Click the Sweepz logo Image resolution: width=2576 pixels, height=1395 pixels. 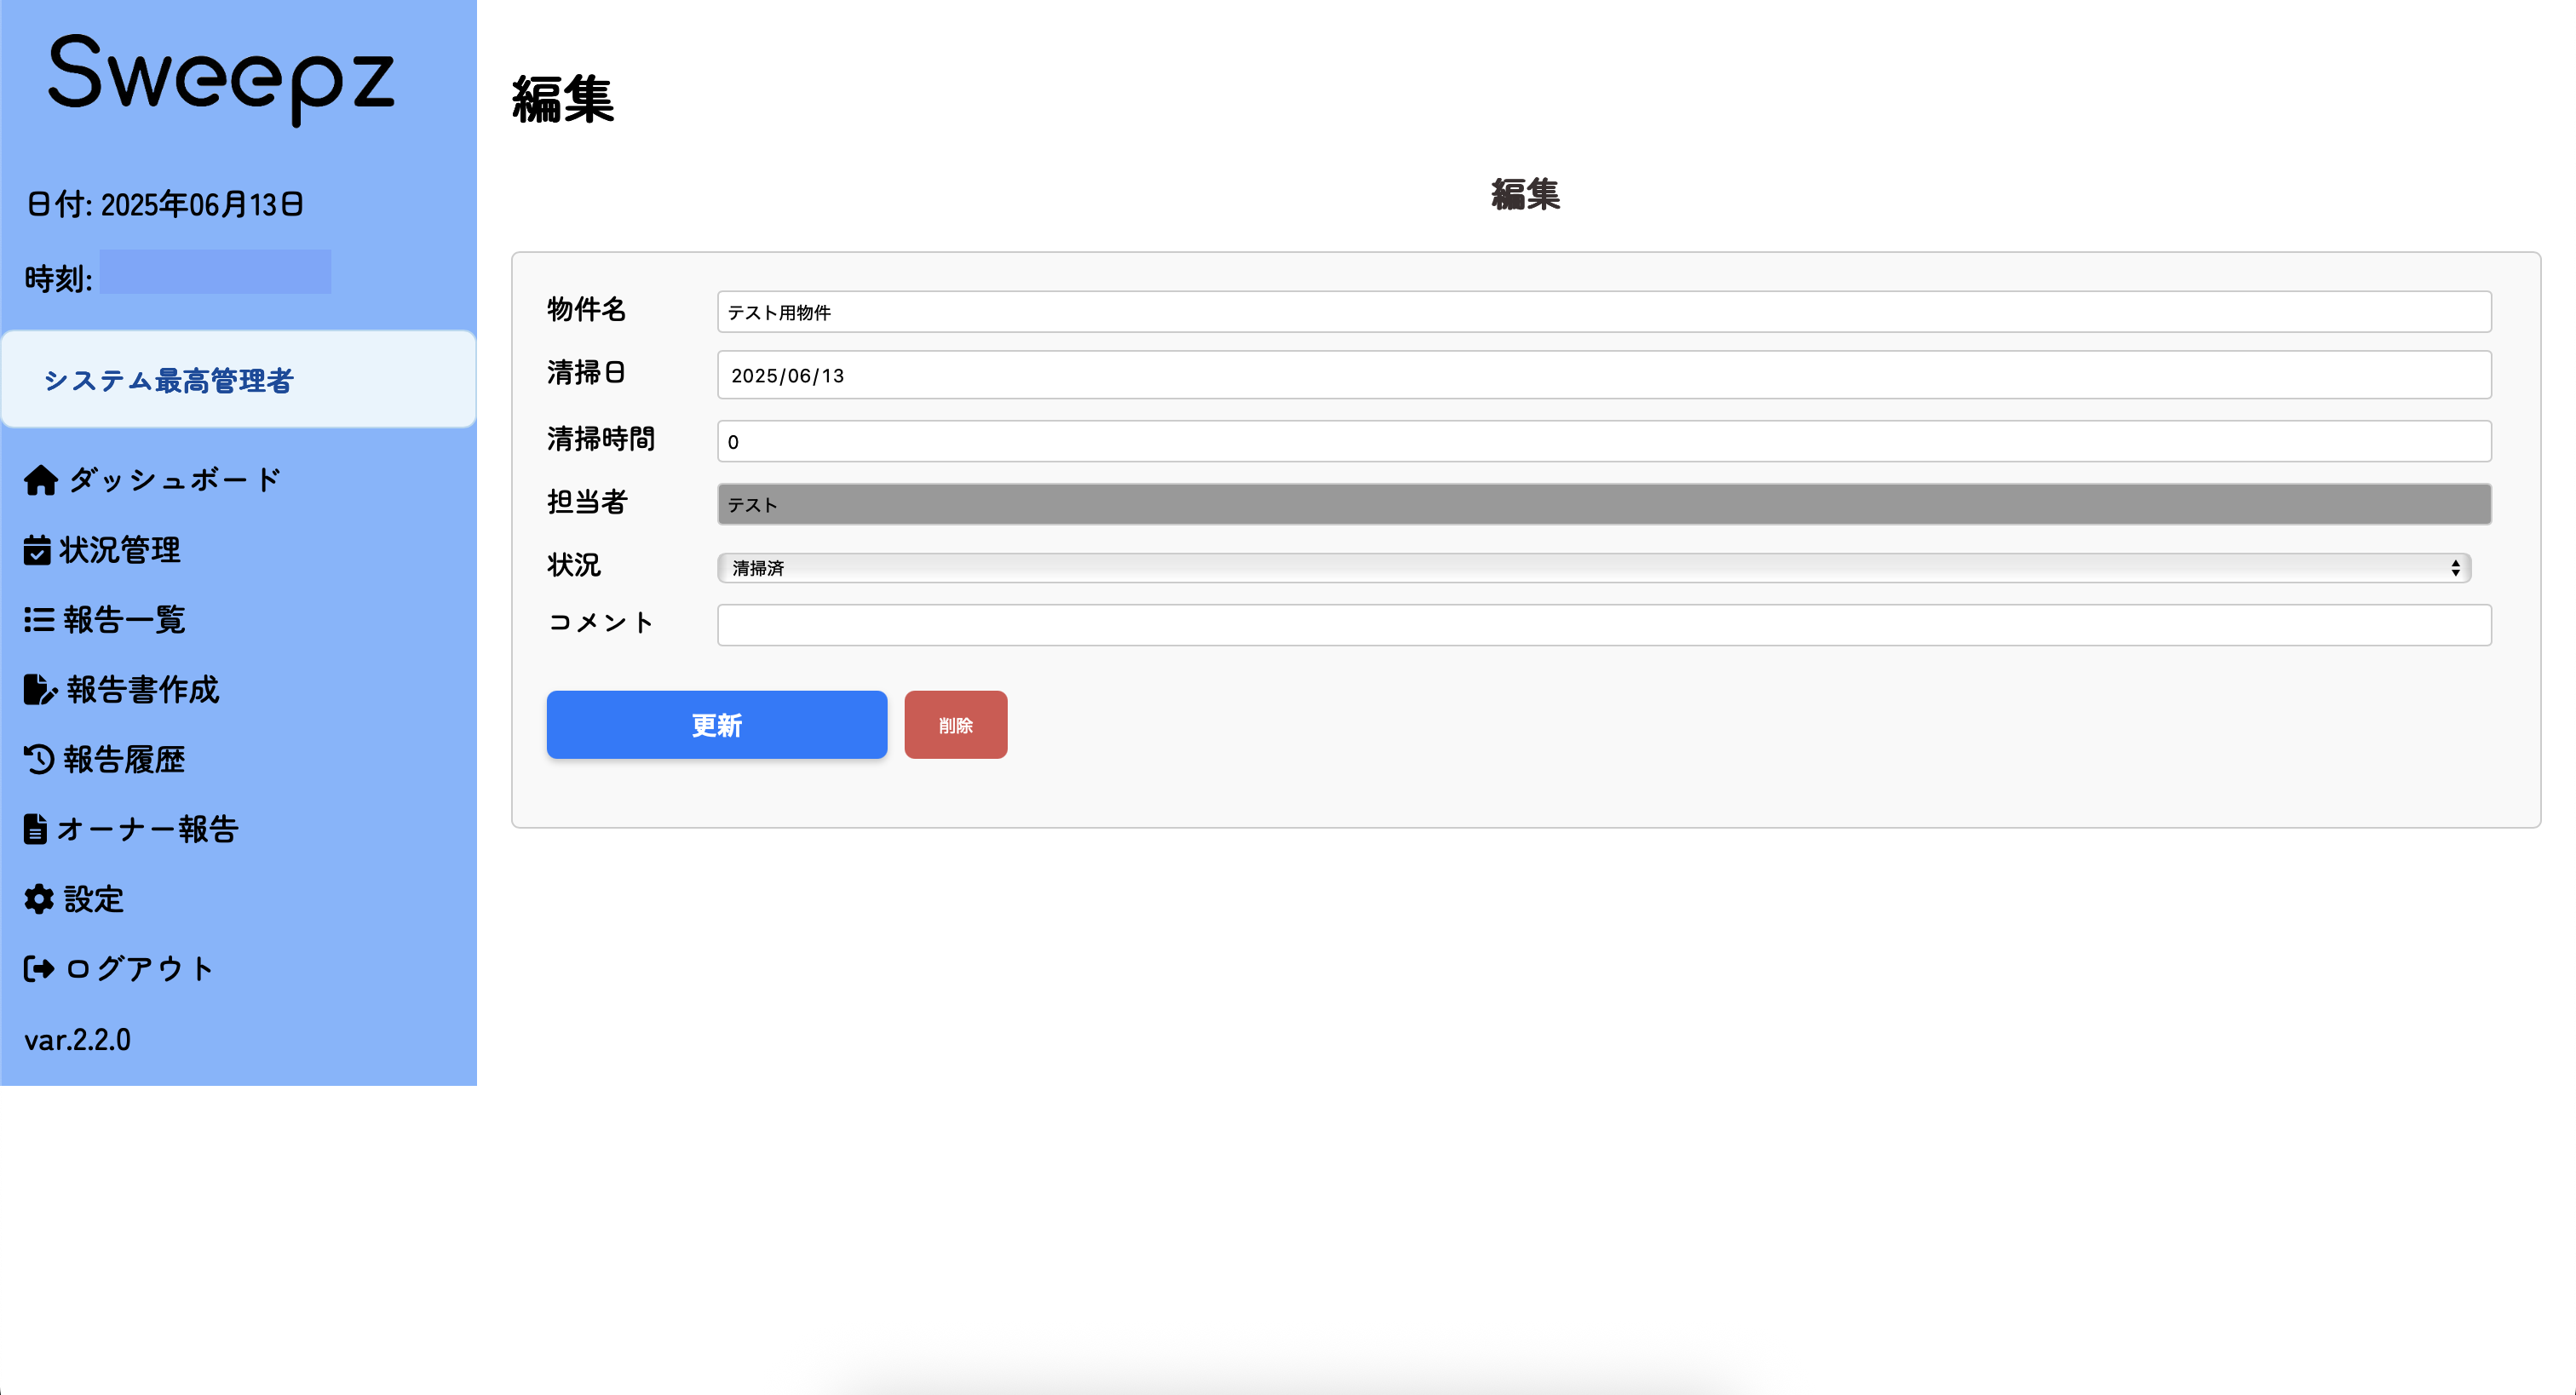point(221,78)
